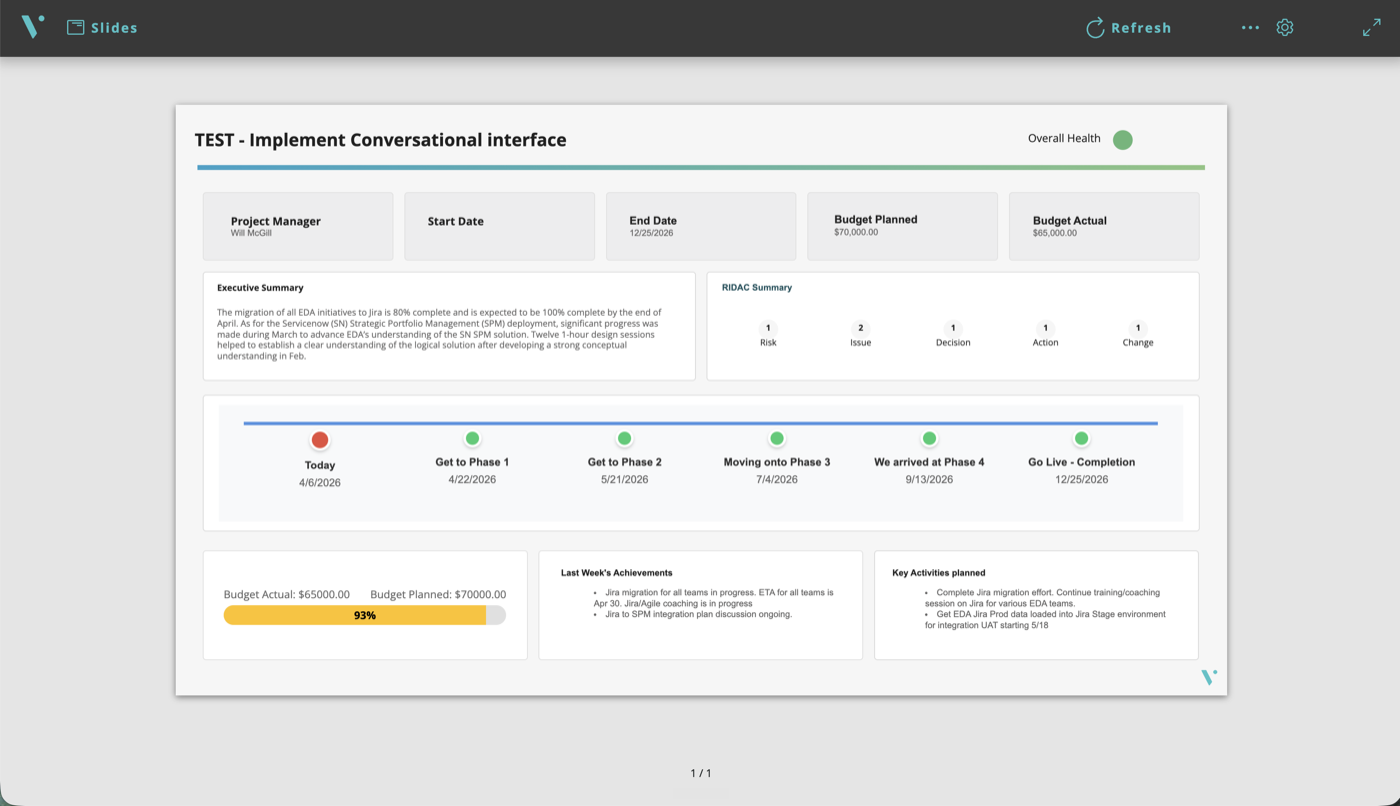Click the Decision count badge
The height and width of the screenshot is (806, 1400).
click(x=953, y=328)
